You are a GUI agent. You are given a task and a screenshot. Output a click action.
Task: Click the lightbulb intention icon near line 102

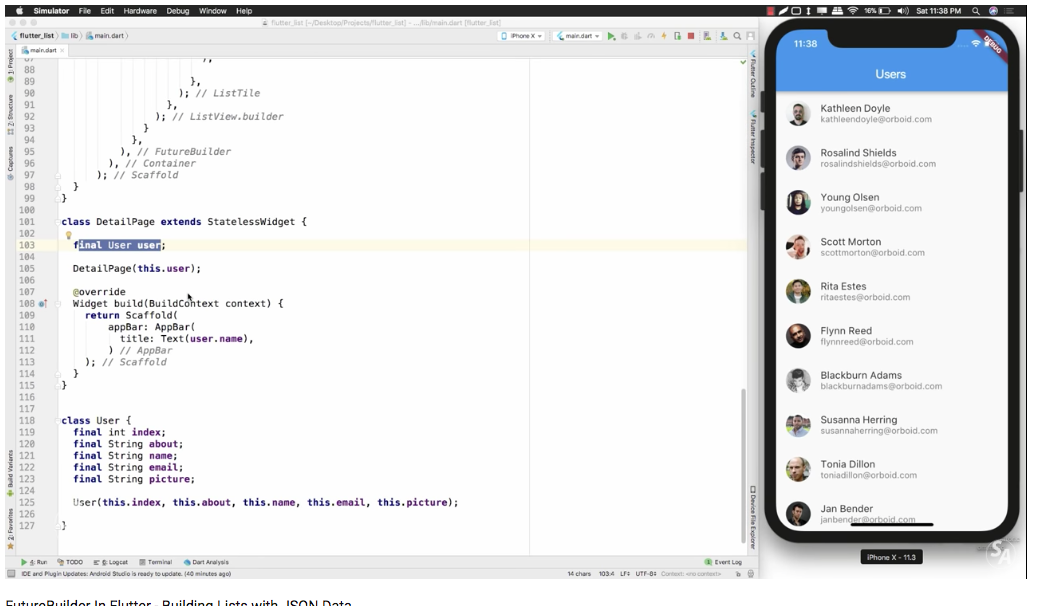tap(69, 234)
